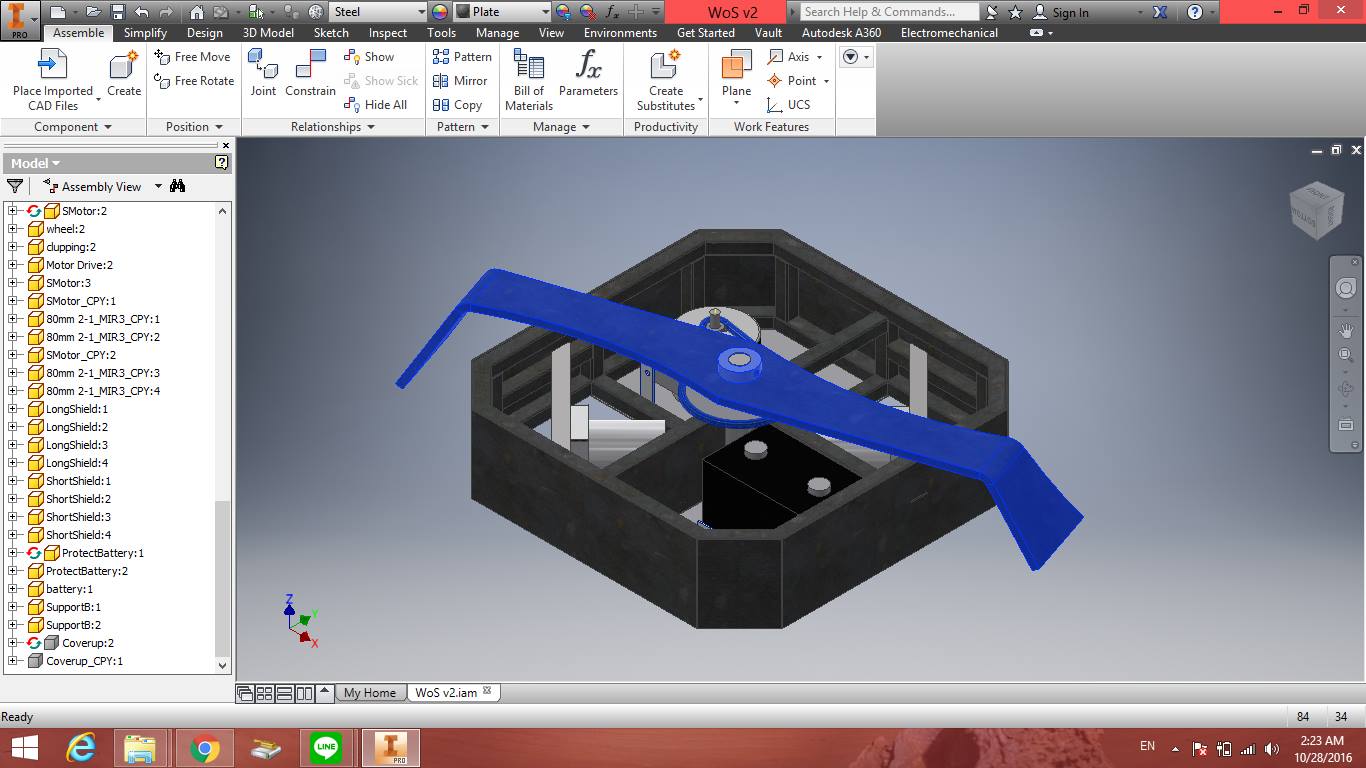1366x768 pixels.
Task: Select the Mirror components tool
Action: click(461, 81)
